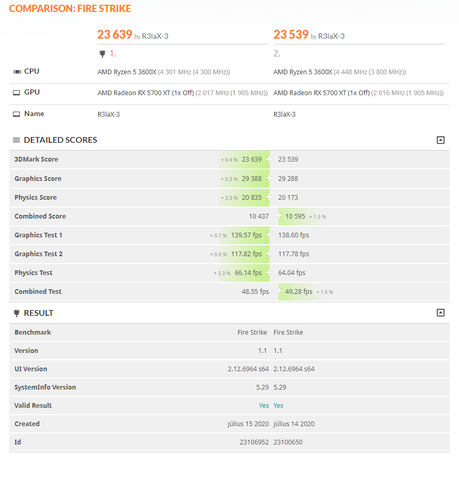Select Physics Test value 66.14 fps
459x480 pixels.
[248, 273]
